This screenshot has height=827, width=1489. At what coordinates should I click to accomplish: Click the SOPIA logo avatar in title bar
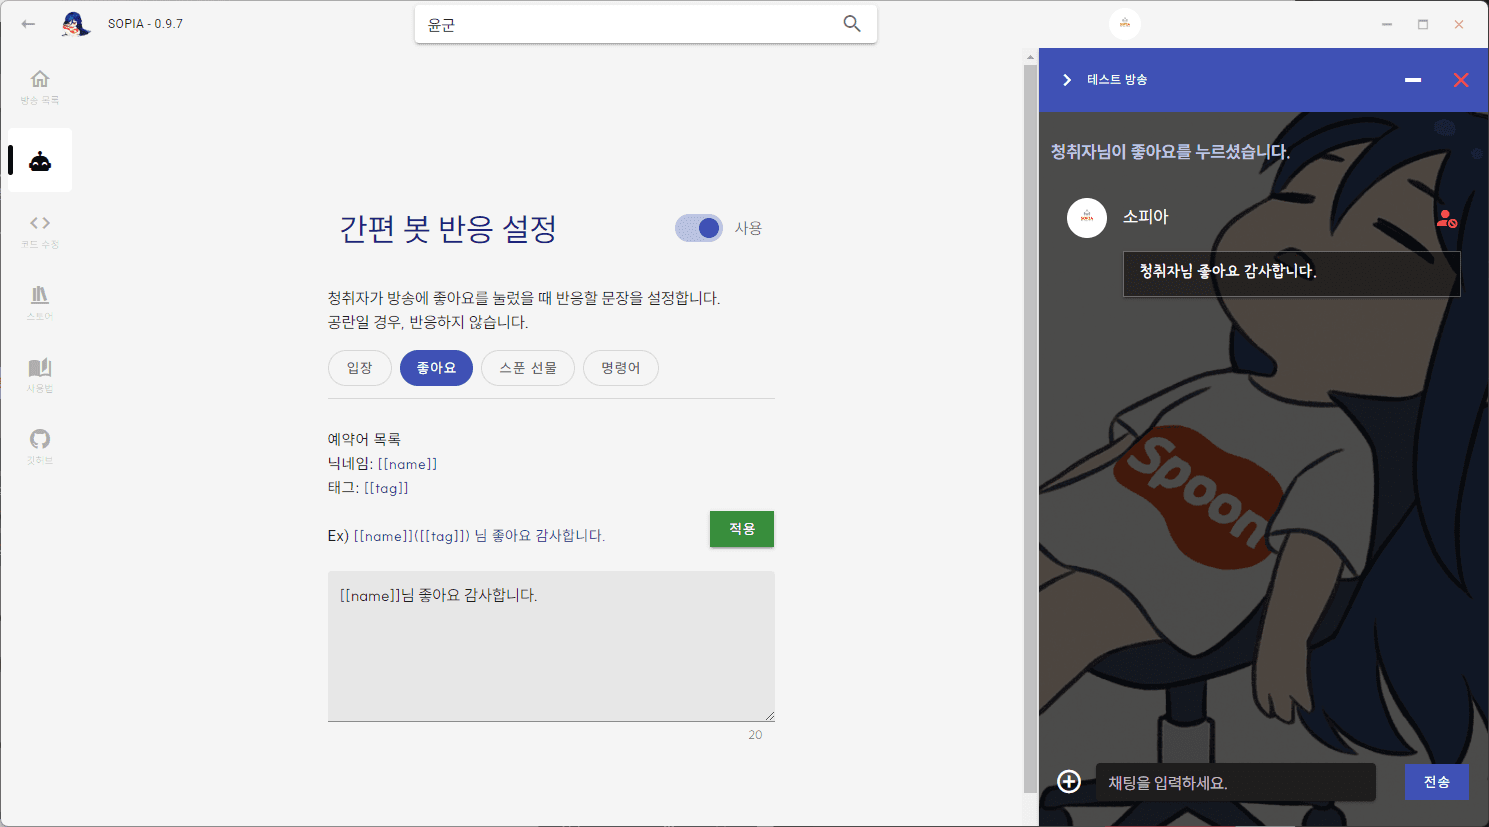tap(75, 24)
